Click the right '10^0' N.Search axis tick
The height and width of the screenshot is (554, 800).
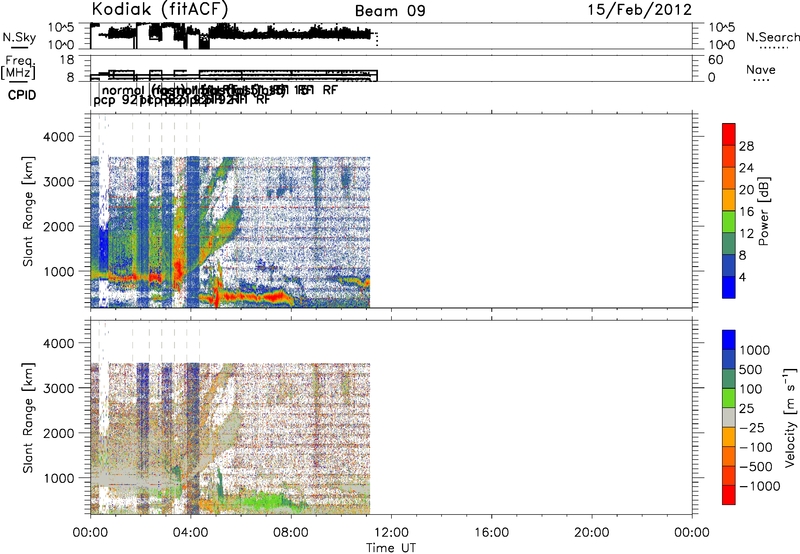coord(721,45)
